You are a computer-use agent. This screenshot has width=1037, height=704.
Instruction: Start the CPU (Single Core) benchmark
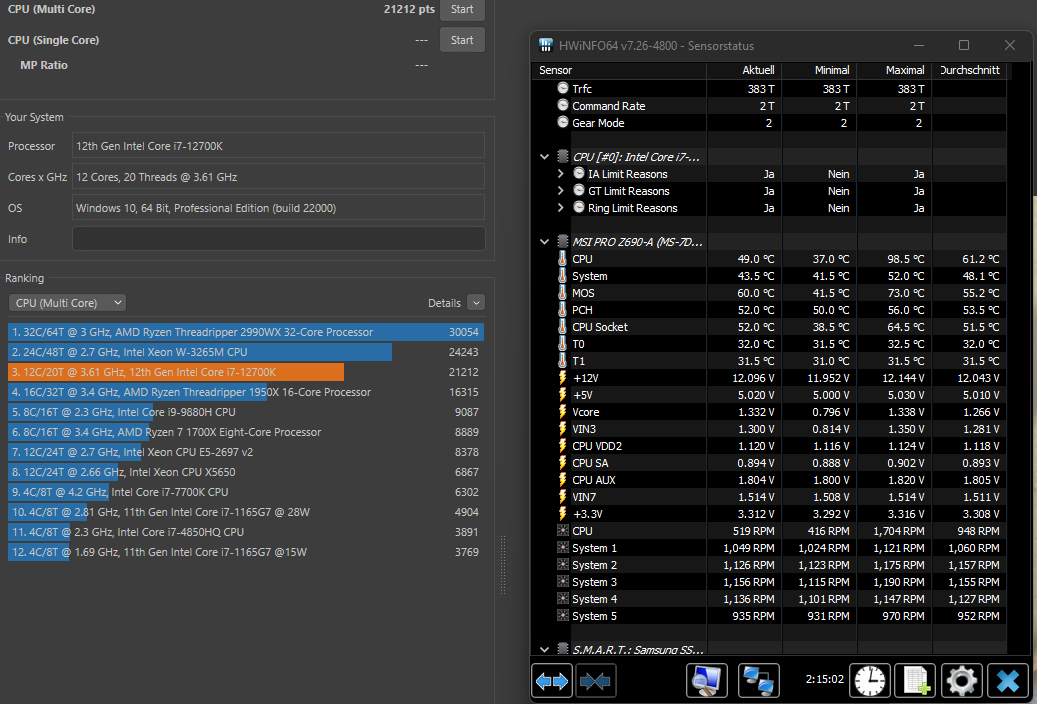462,40
